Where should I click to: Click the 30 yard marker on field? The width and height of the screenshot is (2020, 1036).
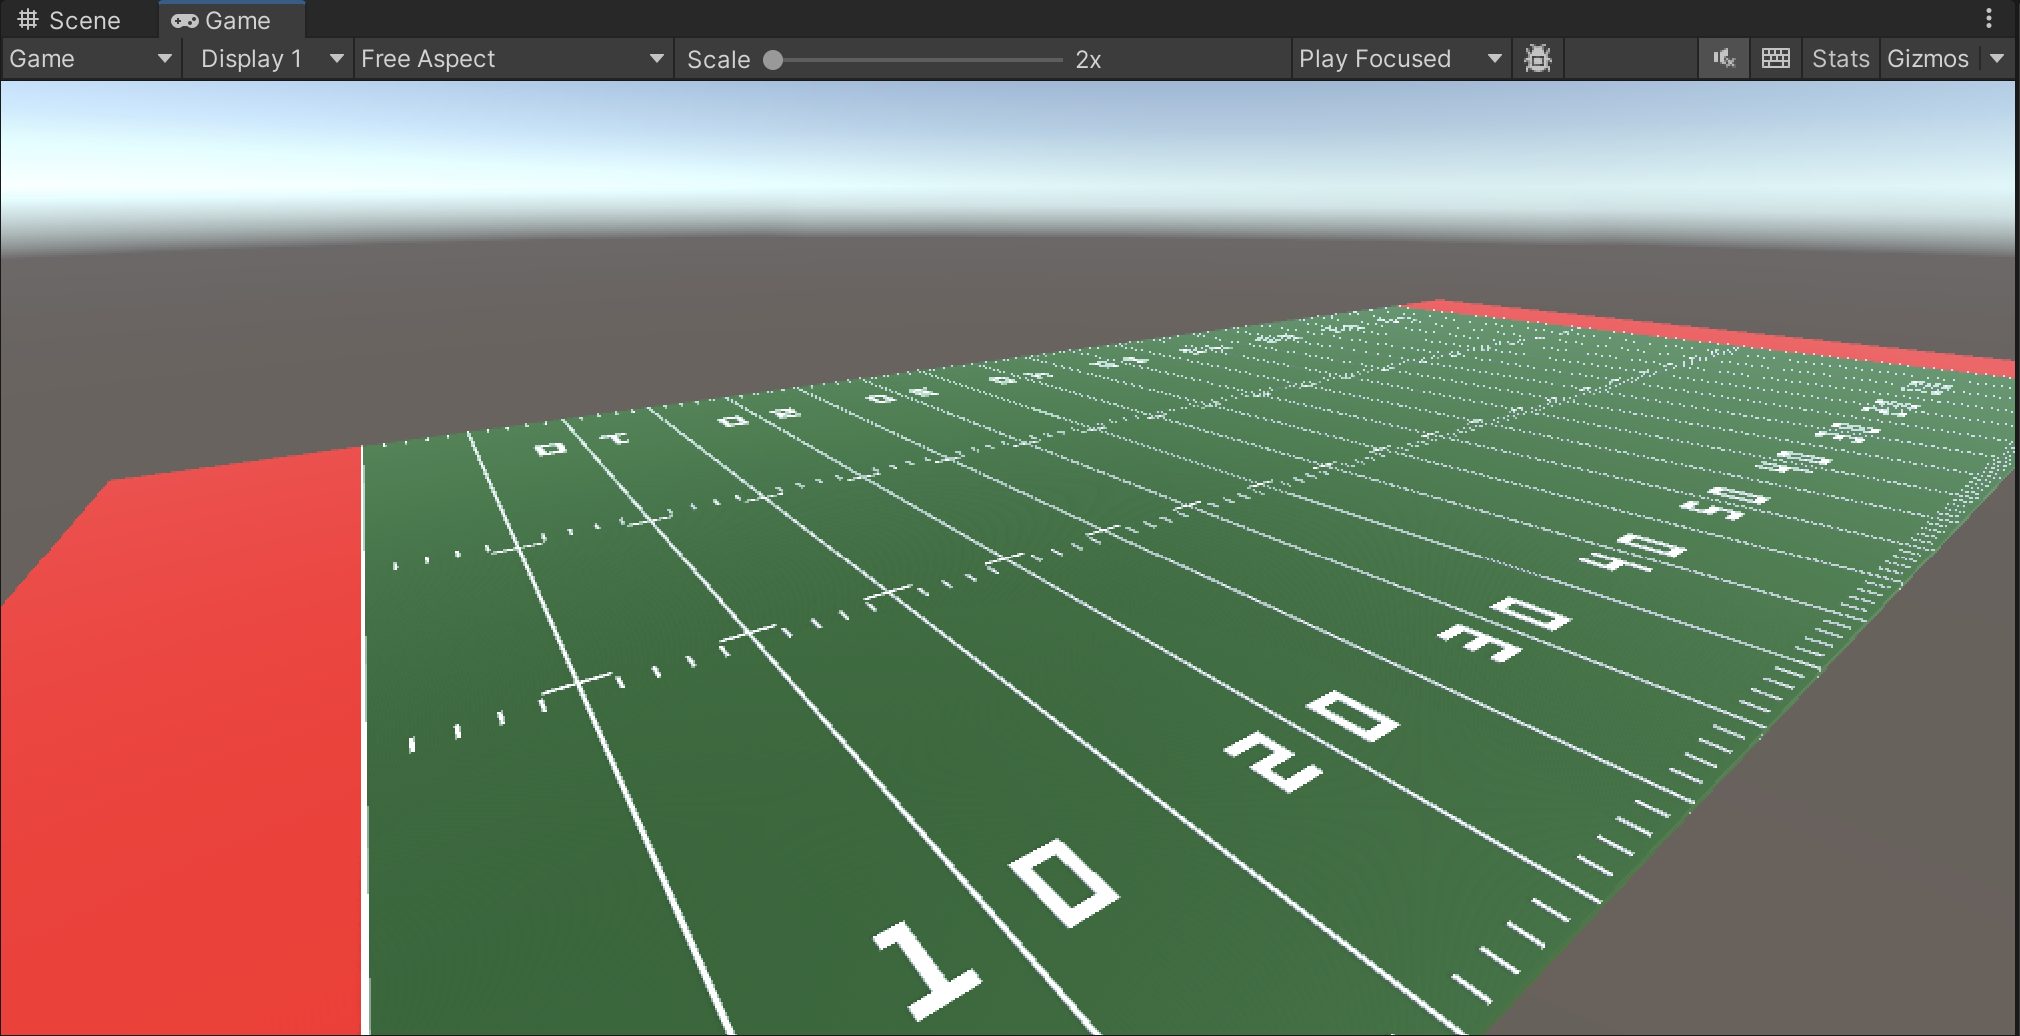click(1505, 630)
